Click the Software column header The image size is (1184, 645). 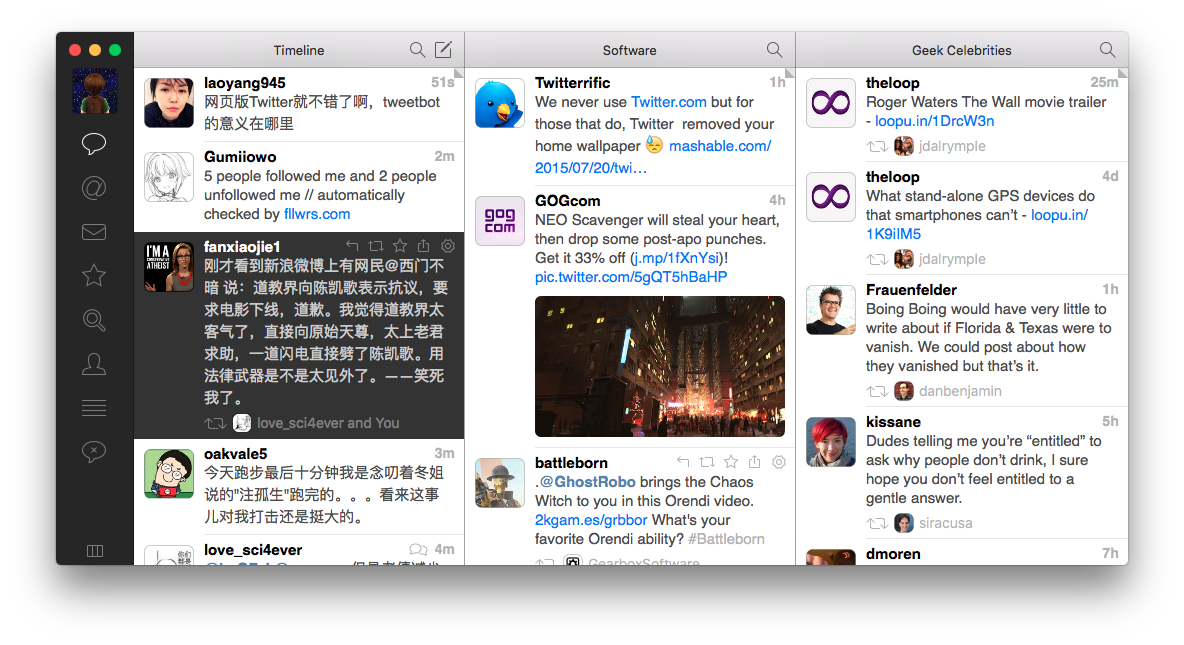tap(629, 50)
